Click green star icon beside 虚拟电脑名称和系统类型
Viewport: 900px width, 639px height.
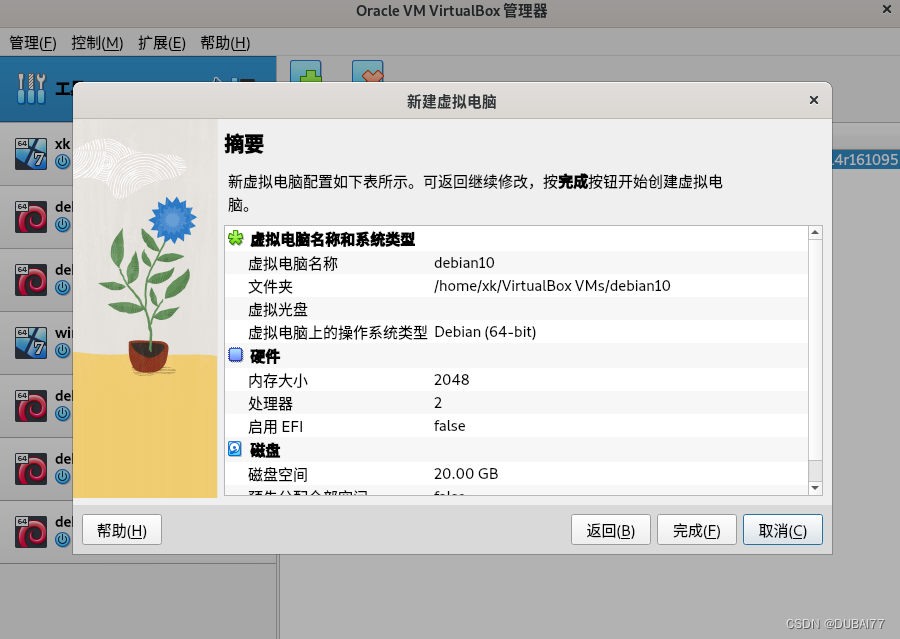236,238
